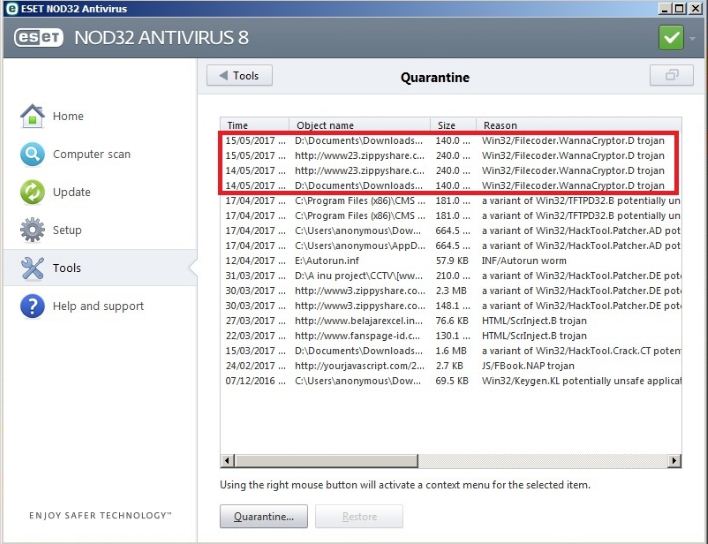The image size is (708, 544).
Task: Click the green Update arrows icon
Action: [32, 192]
